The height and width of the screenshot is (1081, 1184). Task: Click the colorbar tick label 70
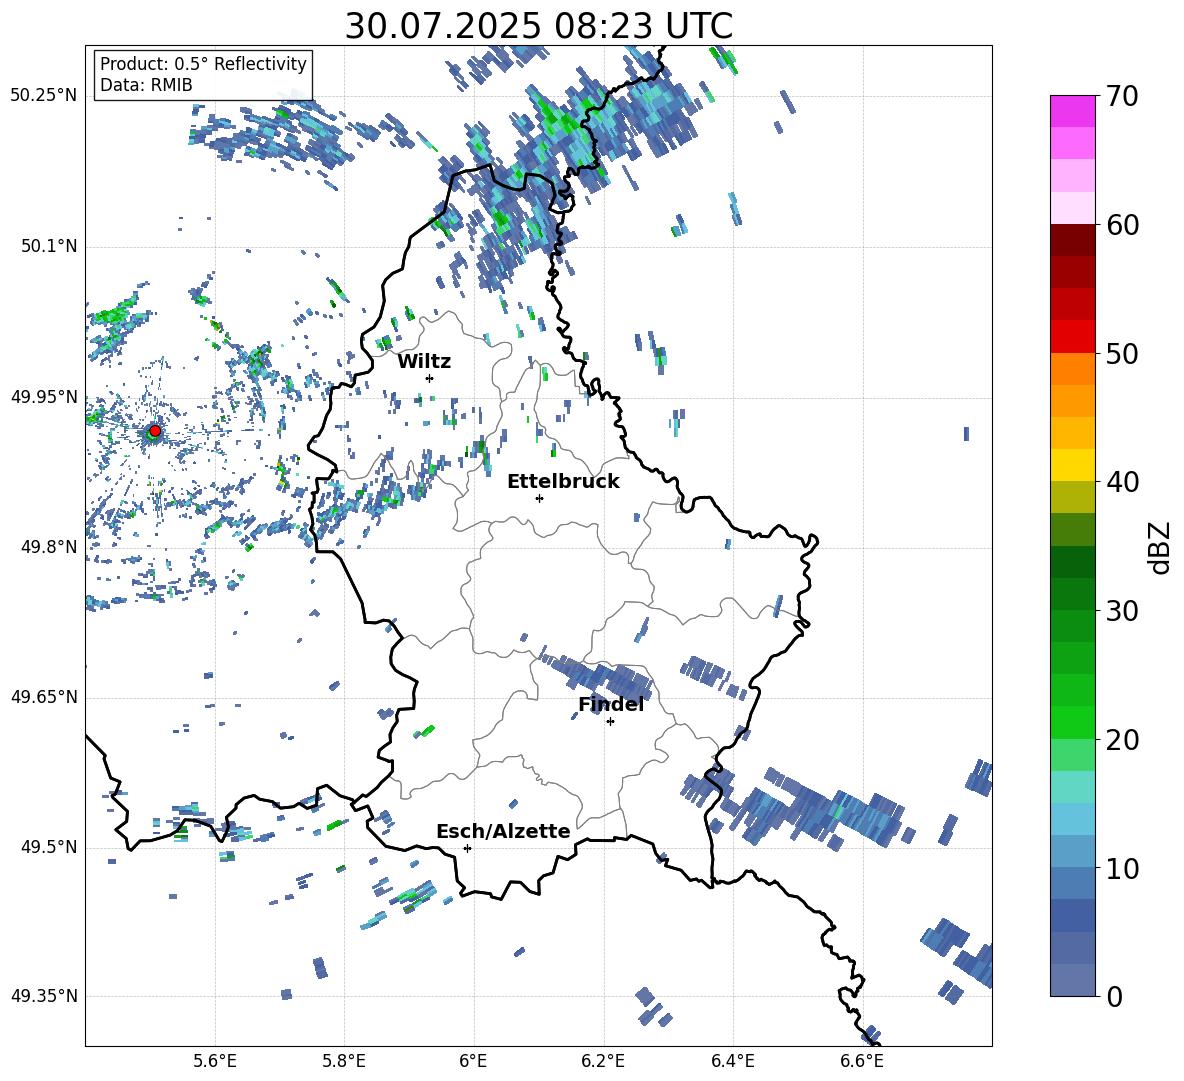(1122, 96)
